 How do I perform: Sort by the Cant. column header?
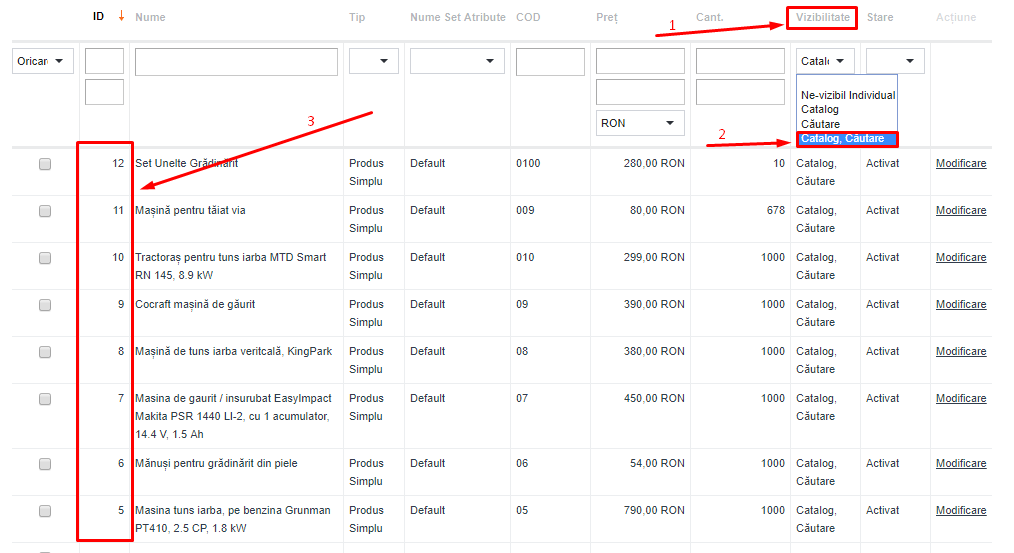pos(709,17)
